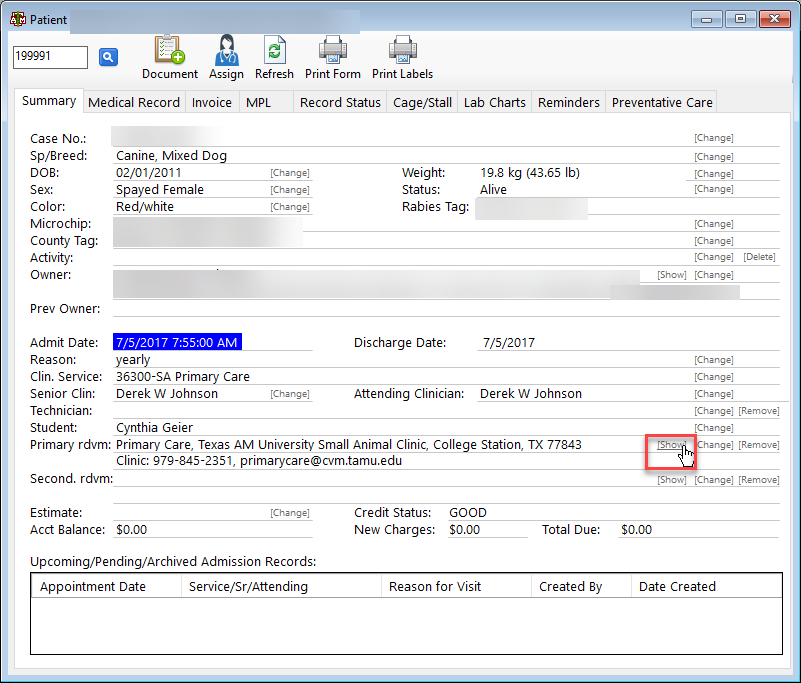Remove the Technician
The height and width of the screenshot is (683, 801).
759,411
